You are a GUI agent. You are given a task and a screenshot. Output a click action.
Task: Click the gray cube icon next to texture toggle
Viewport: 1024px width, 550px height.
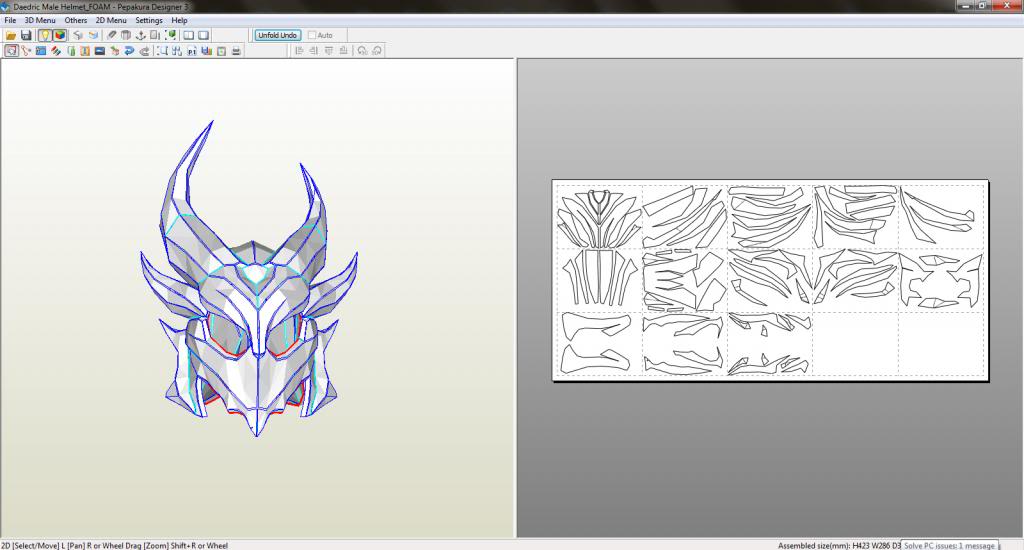pos(78,35)
